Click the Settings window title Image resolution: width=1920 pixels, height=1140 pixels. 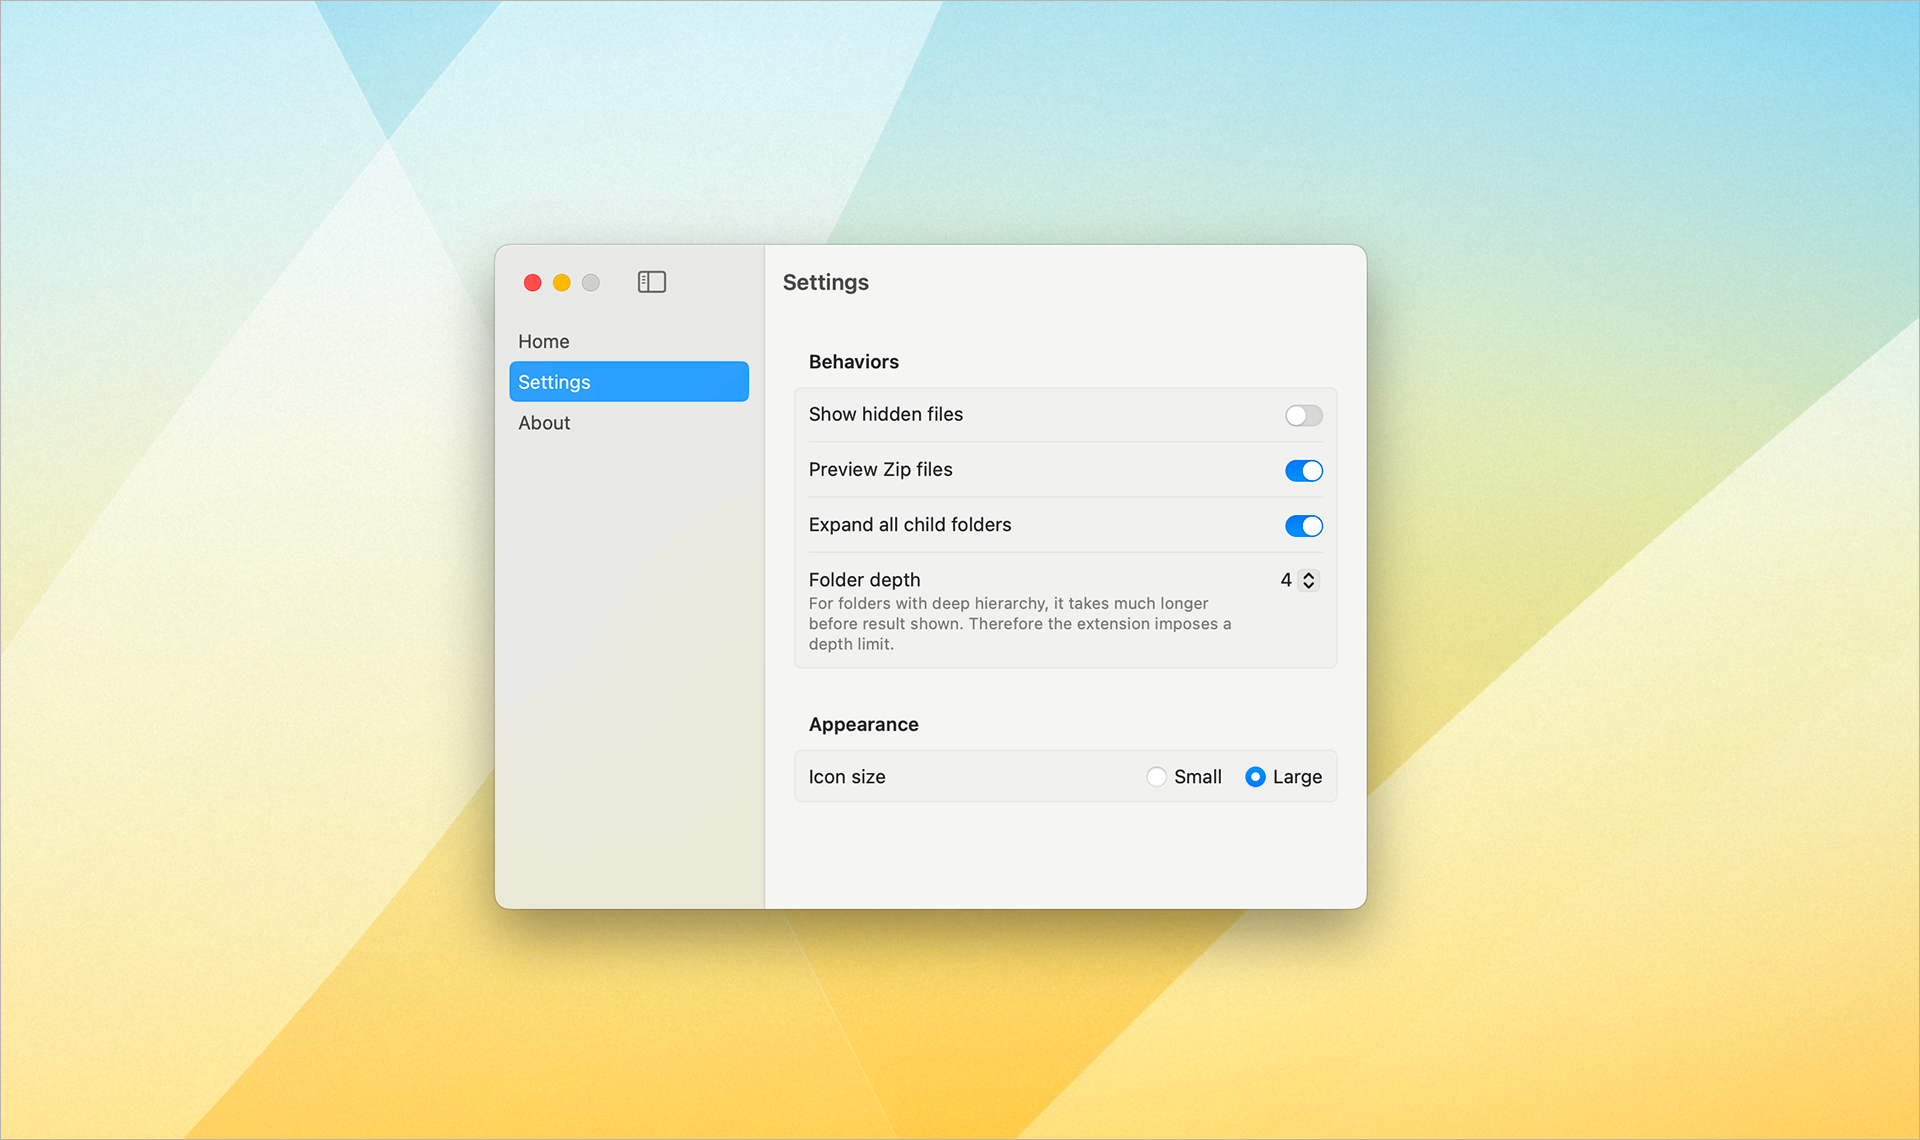point(825,282)
